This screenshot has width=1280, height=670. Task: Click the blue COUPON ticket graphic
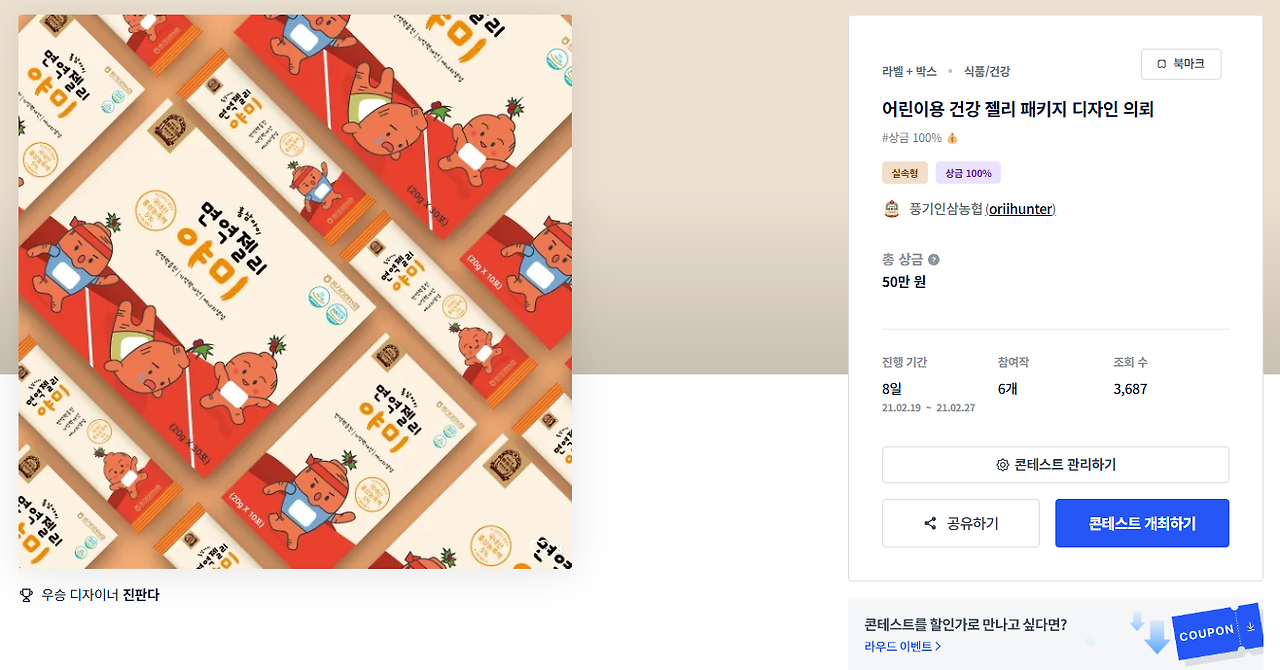pos(1218,632)
